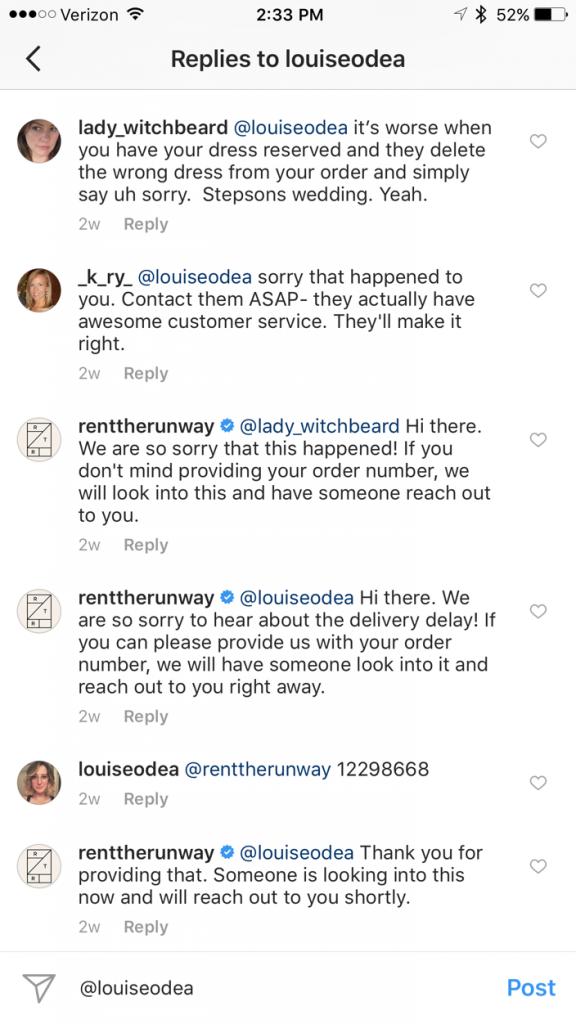Tap the Bluetooth icon in the status bar
576x1024 pixels.
tap(483, 15)
